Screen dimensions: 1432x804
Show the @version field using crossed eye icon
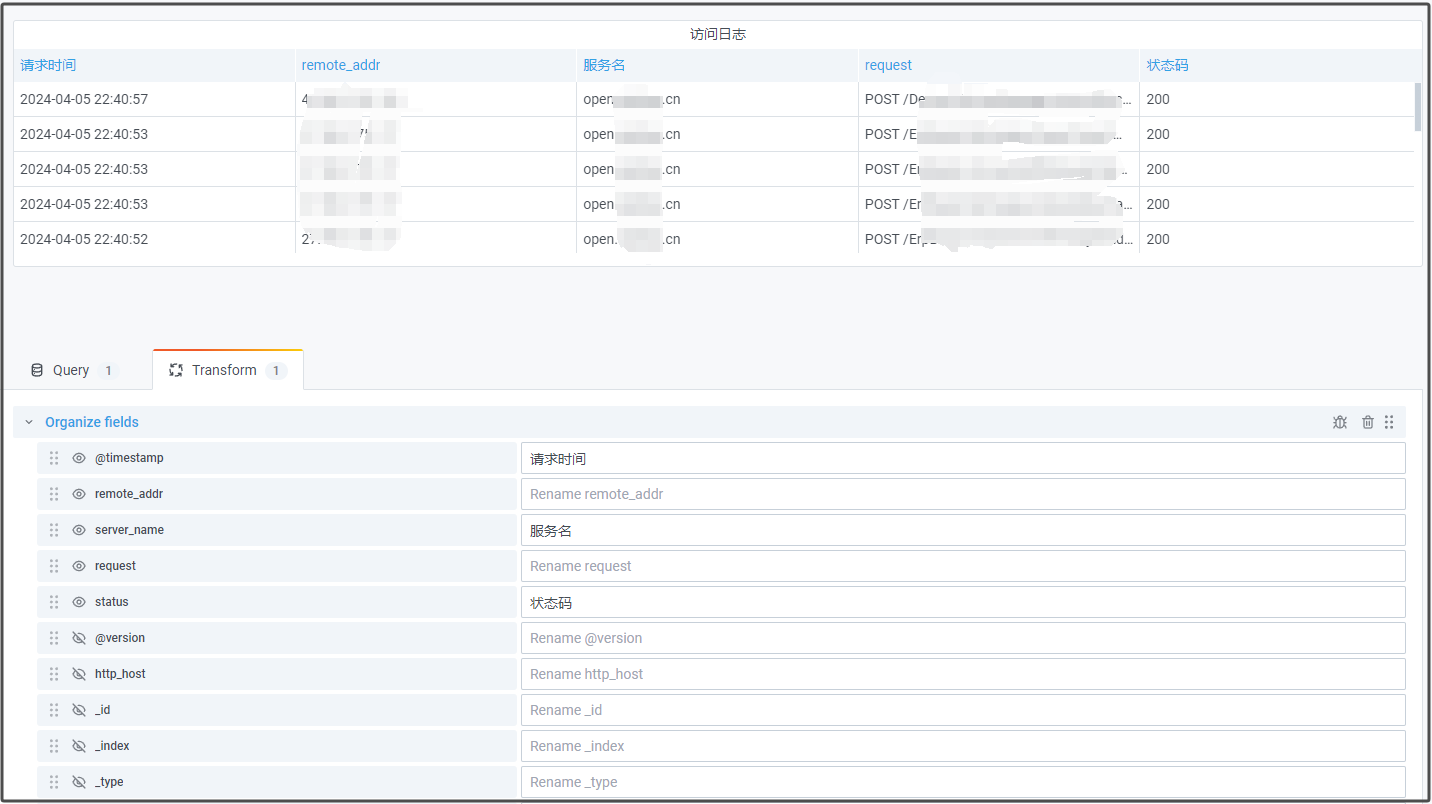click(x=79, y=638)
